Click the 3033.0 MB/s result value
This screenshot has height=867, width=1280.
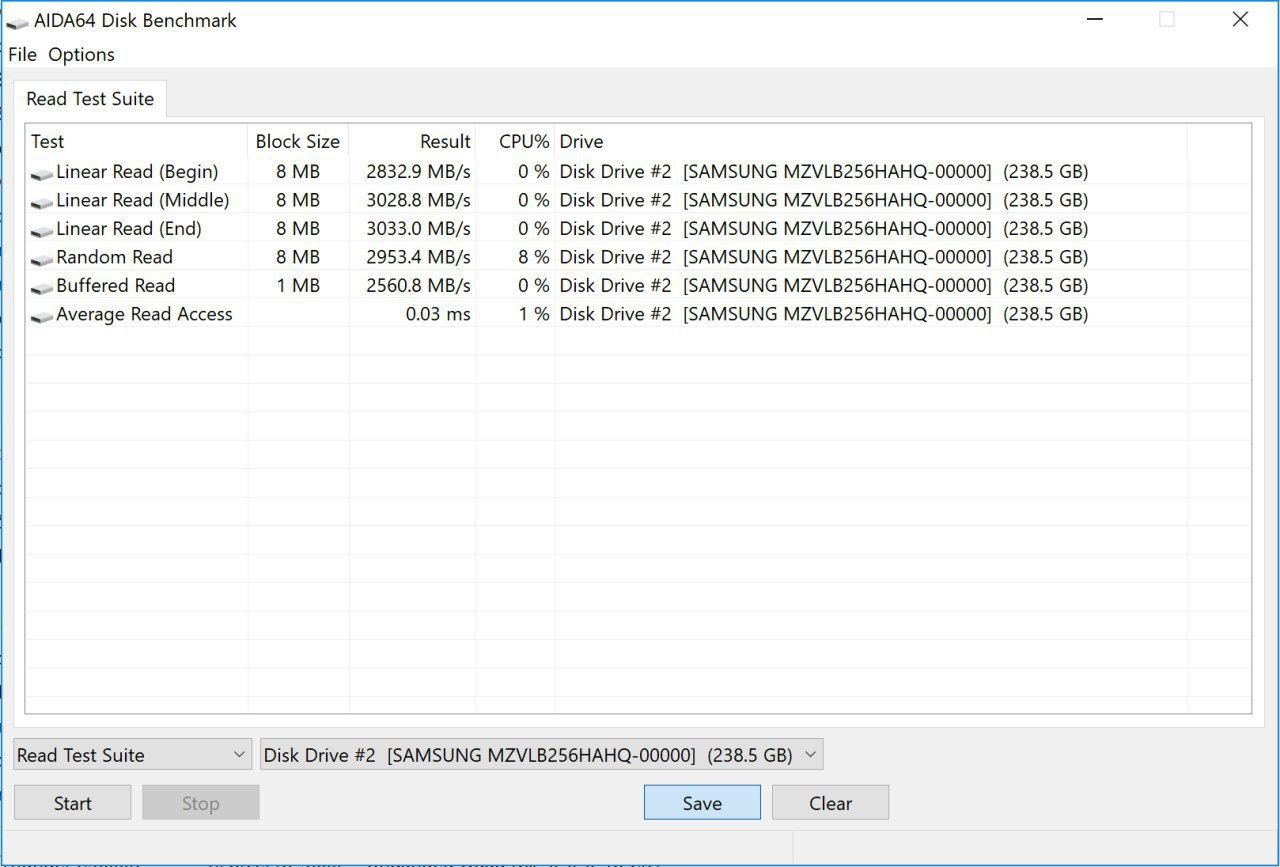click(x=418, y=228)
